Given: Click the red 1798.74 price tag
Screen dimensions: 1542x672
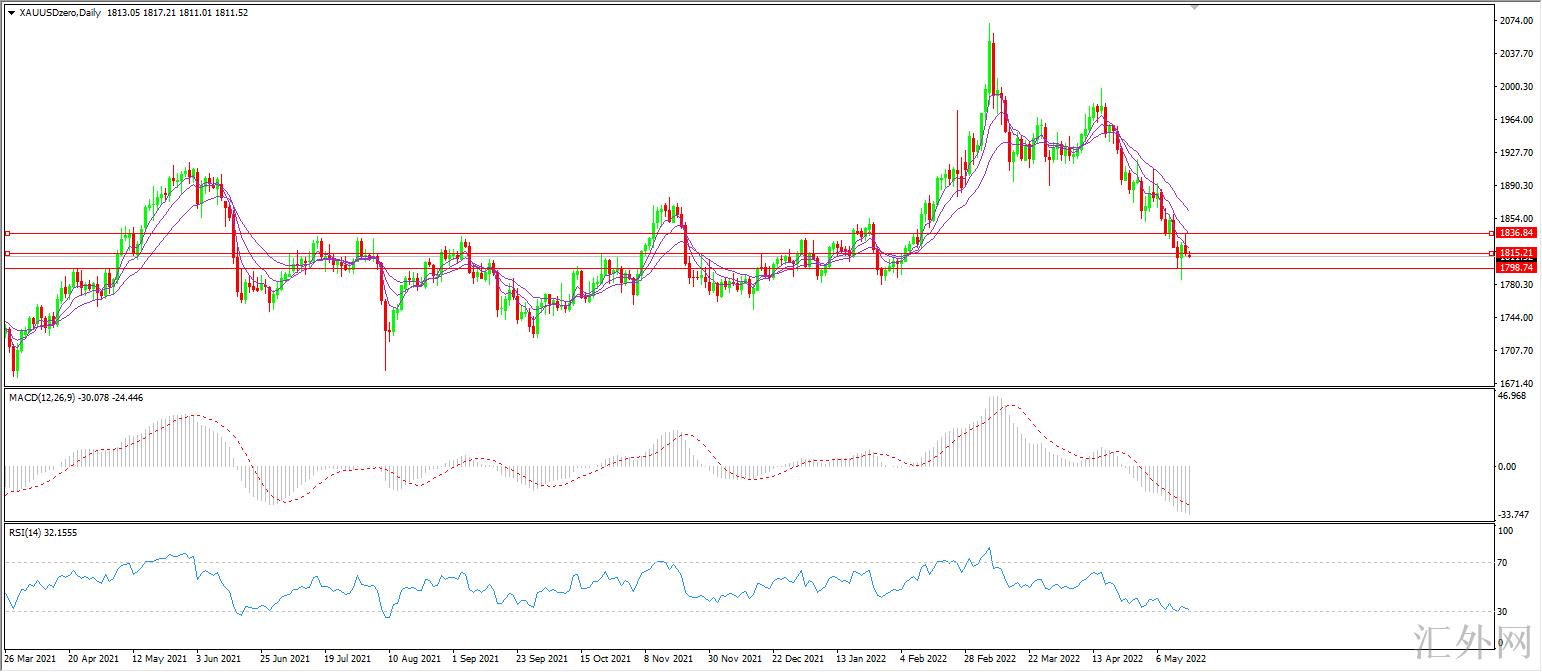Looking at the screenshot, I should pyautogui.click(x=1516, y=268).
